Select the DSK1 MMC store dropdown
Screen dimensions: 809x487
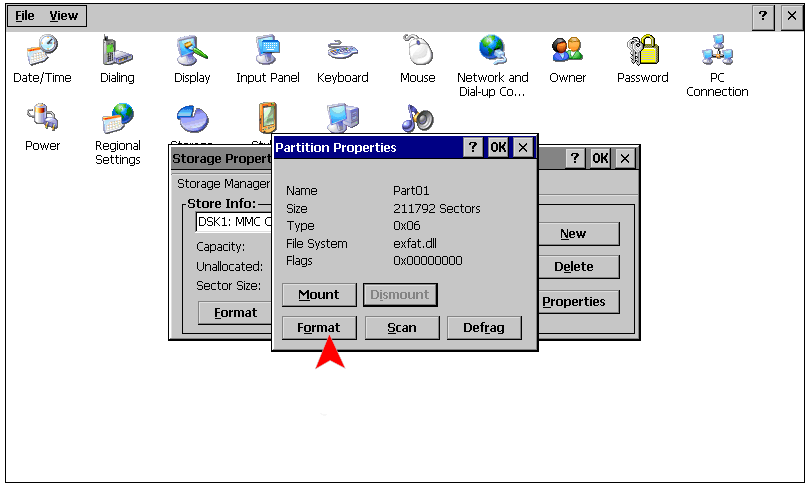pyautogui.click(x=234, y=222)
